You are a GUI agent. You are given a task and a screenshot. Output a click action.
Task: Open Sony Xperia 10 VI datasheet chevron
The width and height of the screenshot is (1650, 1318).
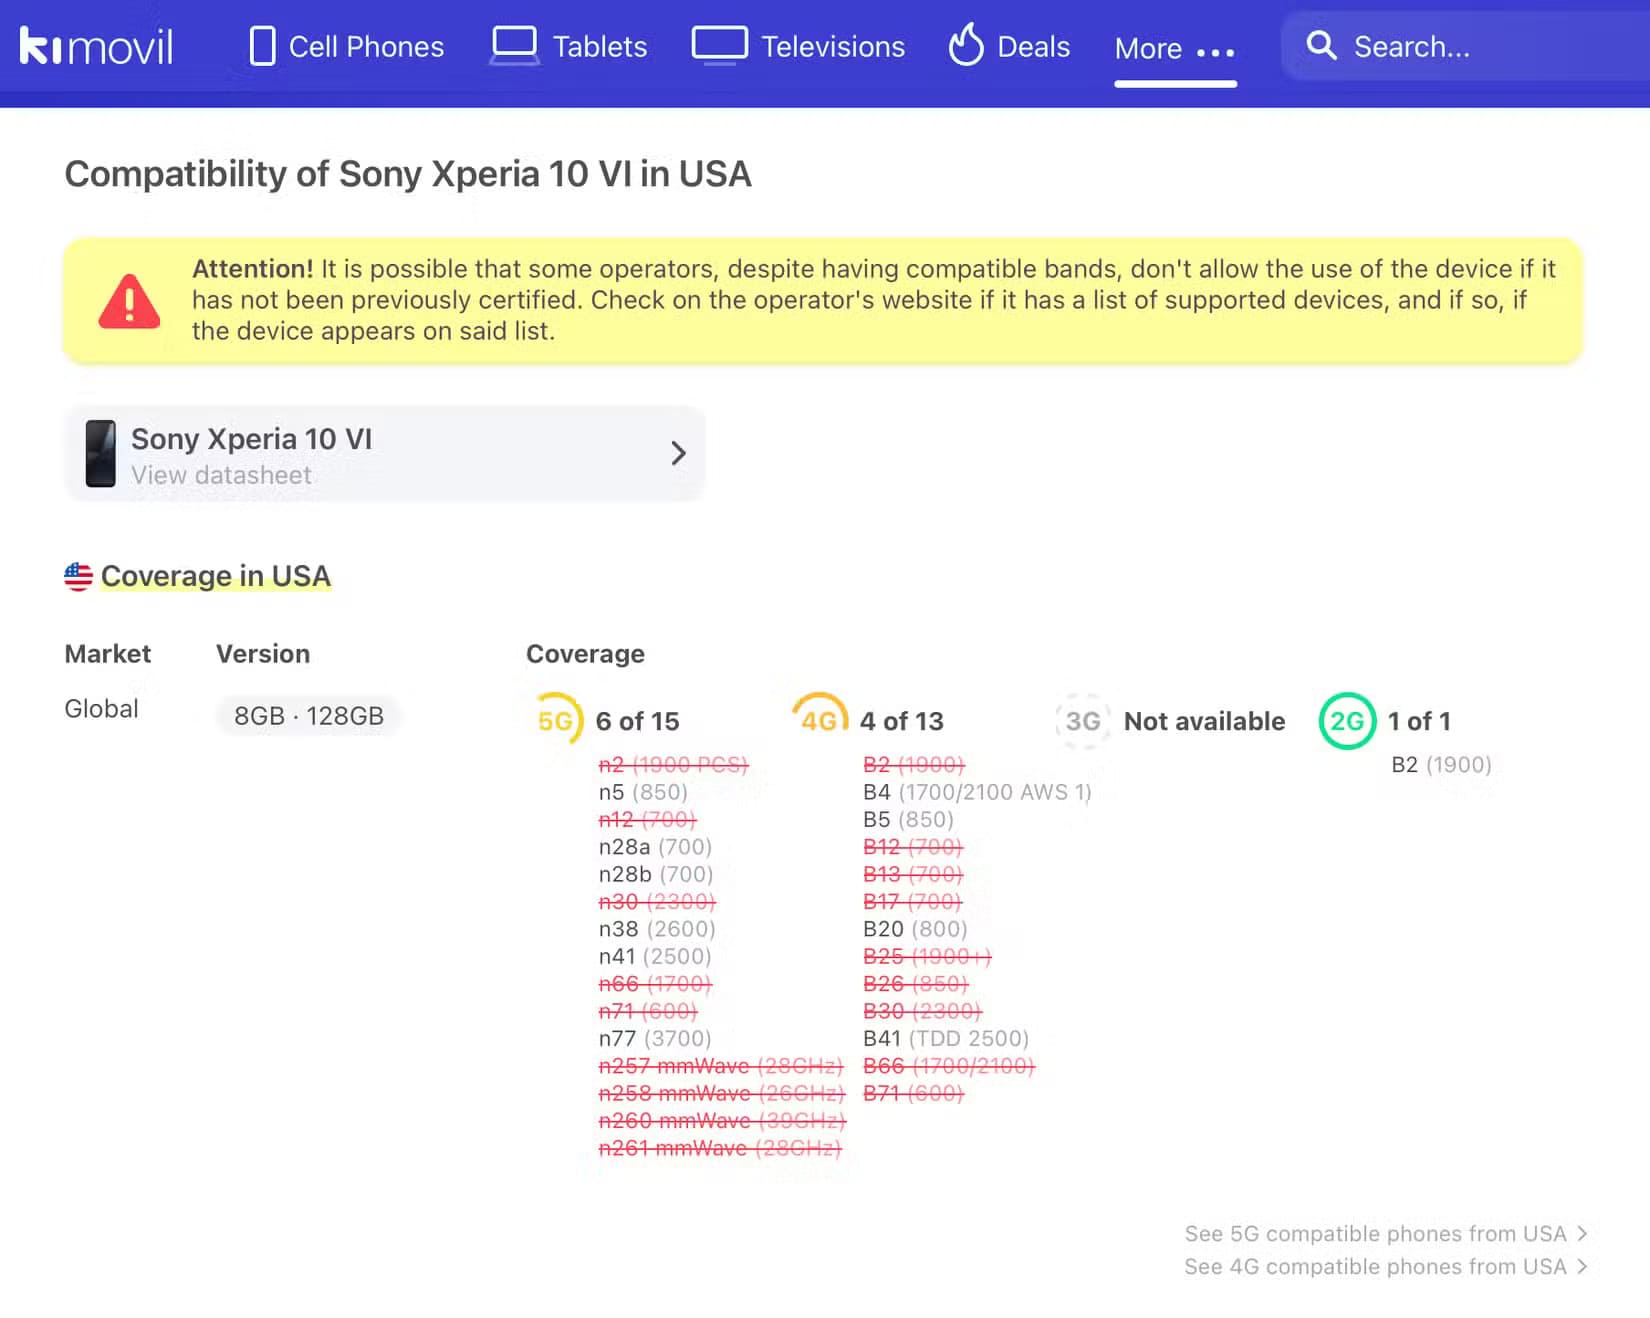(678, 453)
